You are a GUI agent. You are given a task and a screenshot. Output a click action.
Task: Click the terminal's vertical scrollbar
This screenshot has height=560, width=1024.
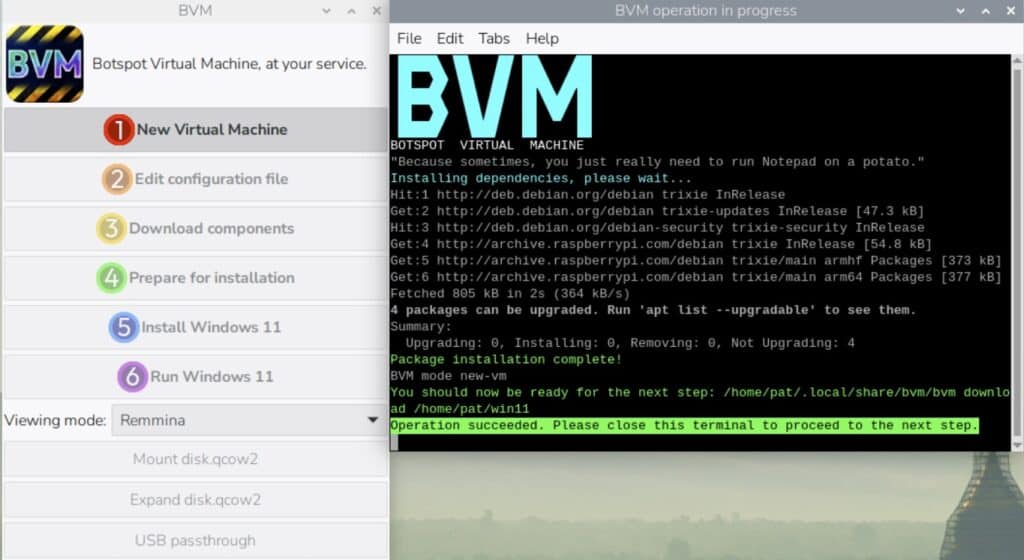1017,250
